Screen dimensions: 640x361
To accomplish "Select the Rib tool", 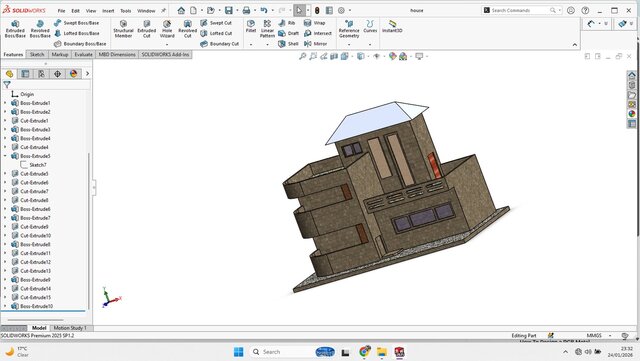I will click(287, 23).
